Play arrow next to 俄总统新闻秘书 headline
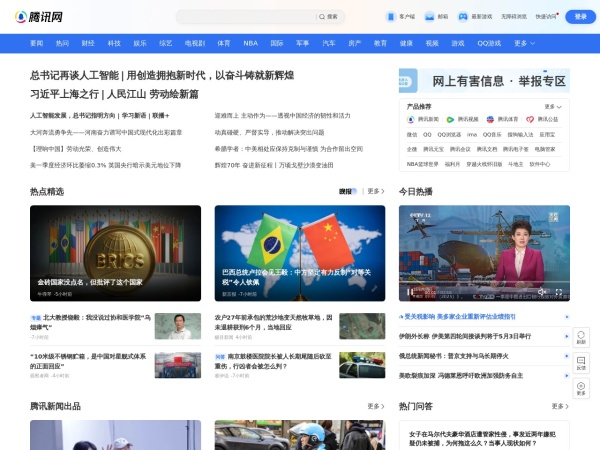Image resolution: width=600 pixels, height=450 pixels. coord(567,356)
